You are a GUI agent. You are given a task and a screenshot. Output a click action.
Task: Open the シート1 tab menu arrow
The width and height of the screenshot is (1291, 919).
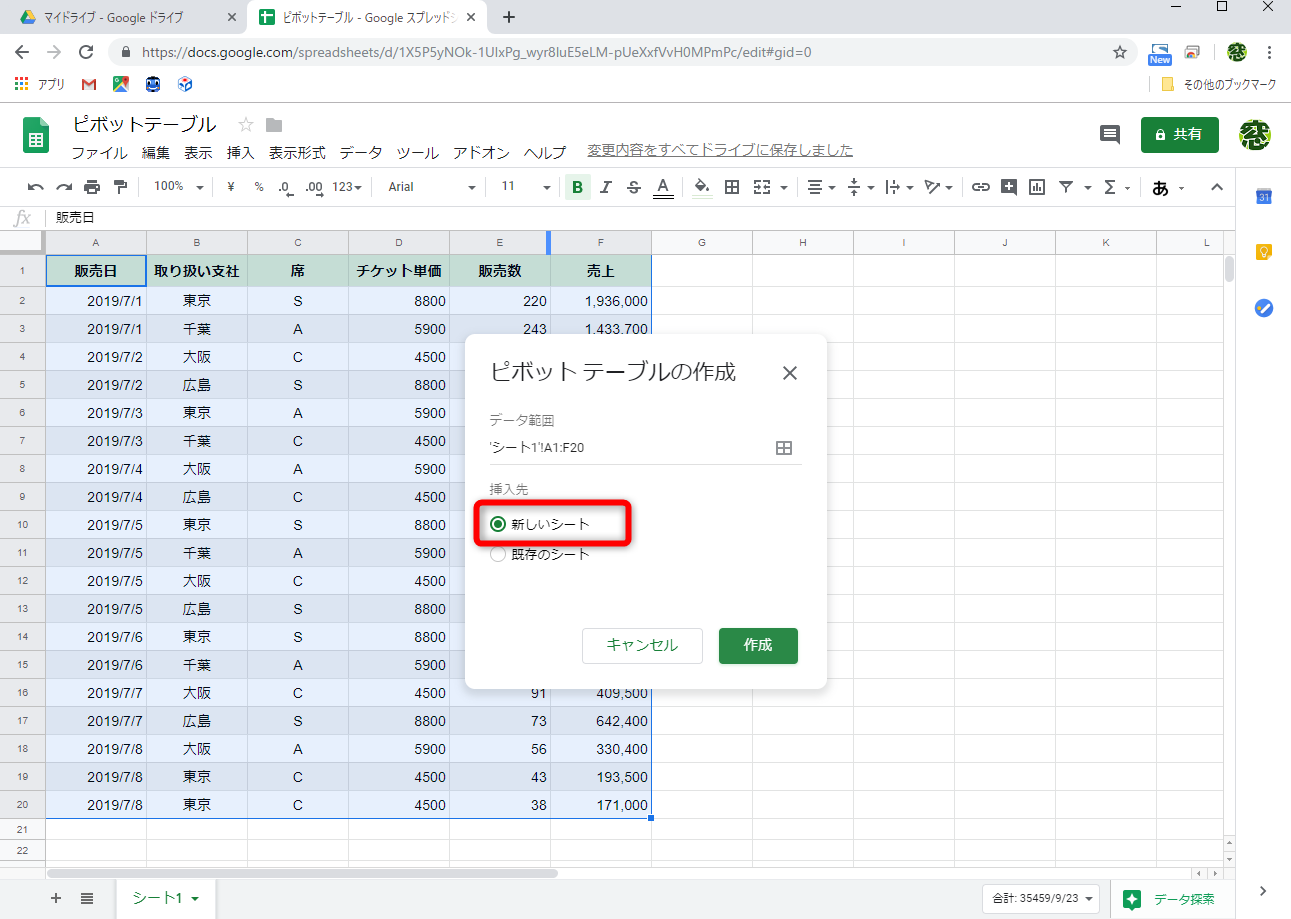click(195, 899)
